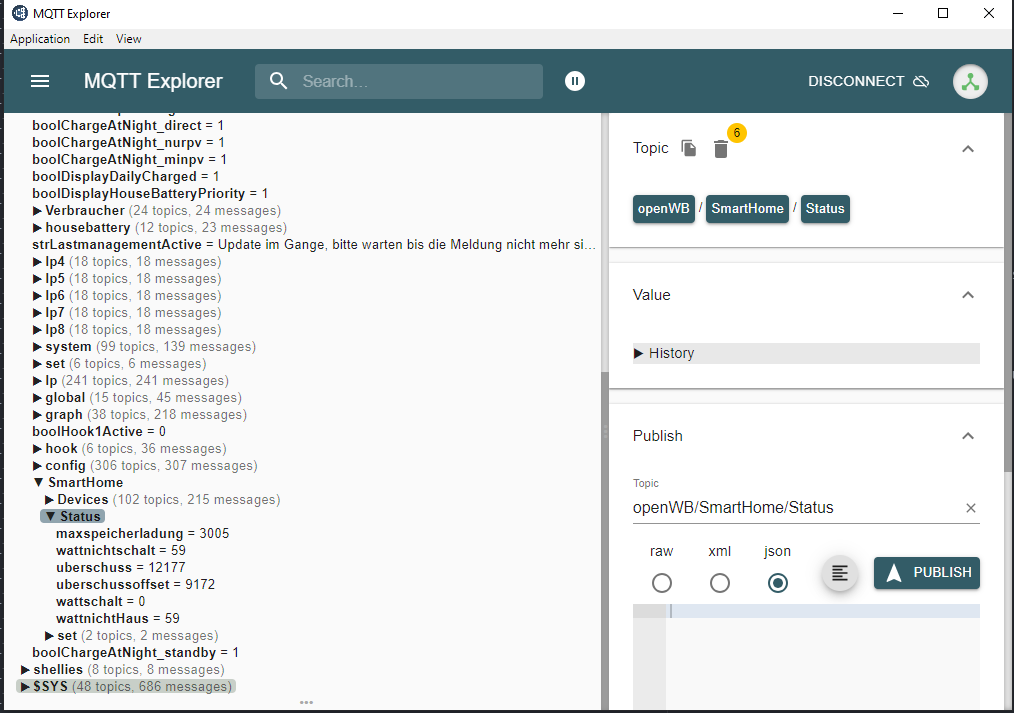Expand the hook tree node
Screen dimensions: 1014x713
tap(38, 449)
